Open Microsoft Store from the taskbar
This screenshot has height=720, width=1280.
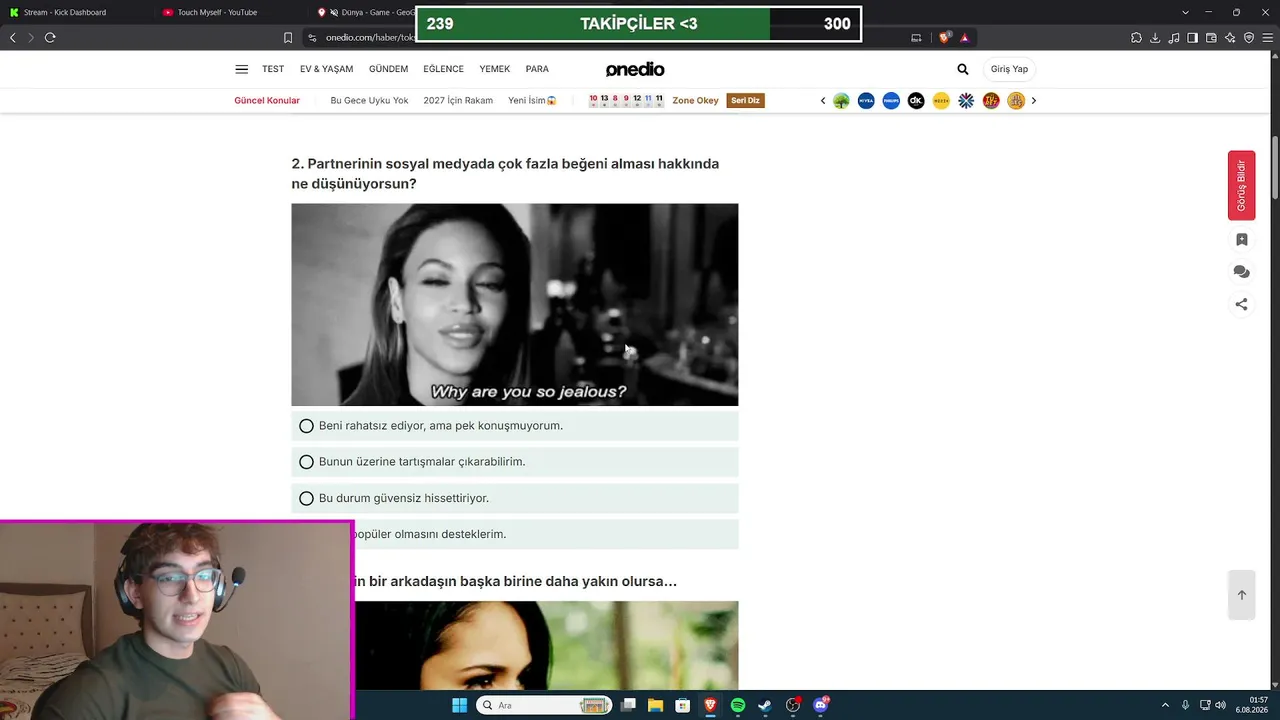683,705
